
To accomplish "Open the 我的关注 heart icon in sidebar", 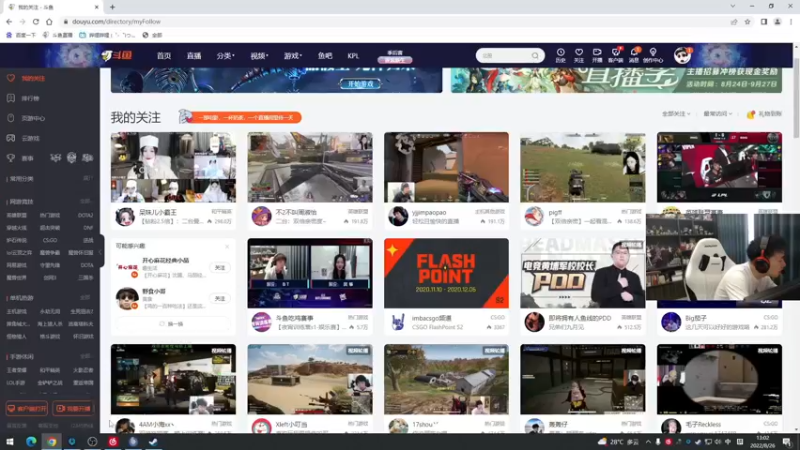I will [11, 78].
